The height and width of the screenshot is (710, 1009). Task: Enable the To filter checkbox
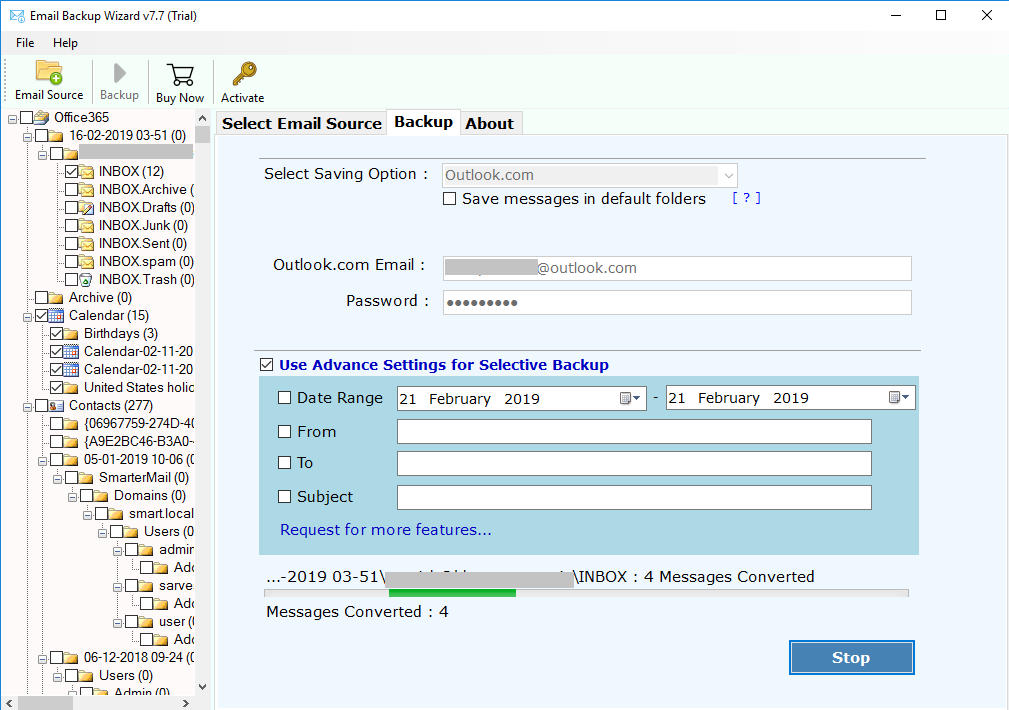click(x=284, y=463)
